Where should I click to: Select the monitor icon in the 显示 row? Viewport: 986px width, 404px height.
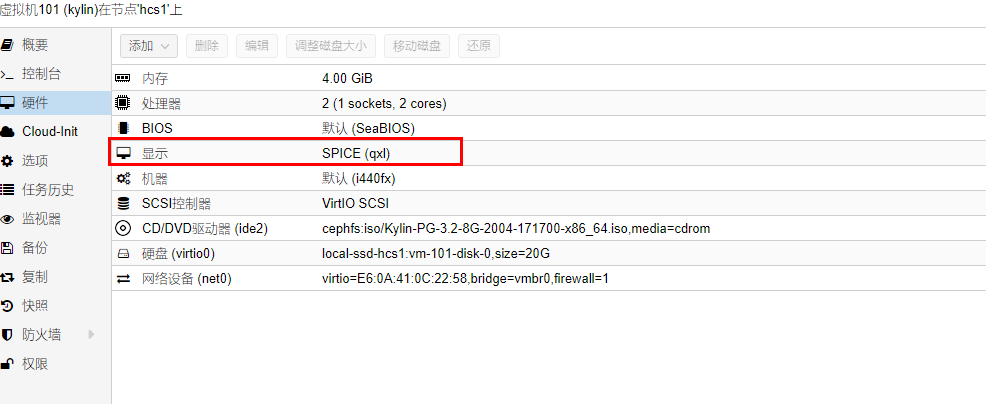[x=123, y=153]
